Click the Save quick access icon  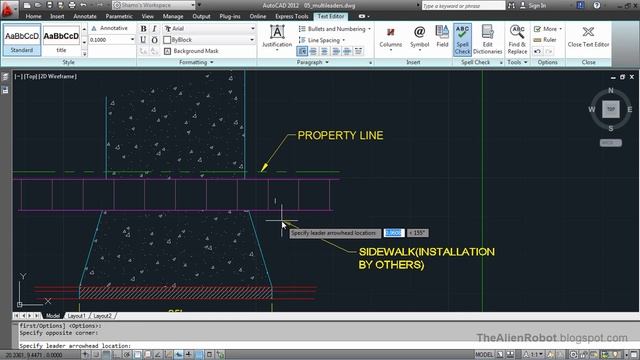coord(49,5)
